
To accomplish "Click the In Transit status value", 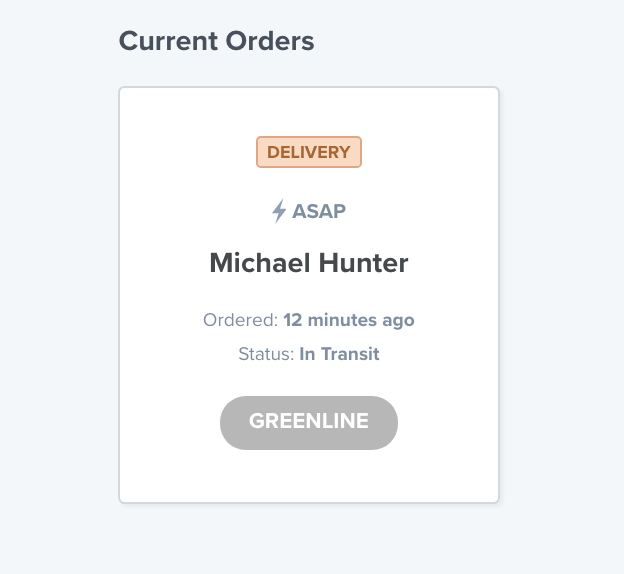I will (x=339, y=354).
